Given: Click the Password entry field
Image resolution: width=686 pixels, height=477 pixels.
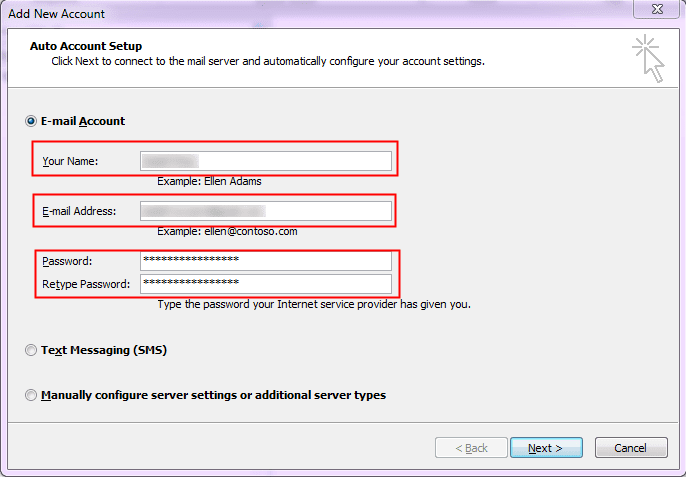Looking at the screenshot, I should (266, 261).
